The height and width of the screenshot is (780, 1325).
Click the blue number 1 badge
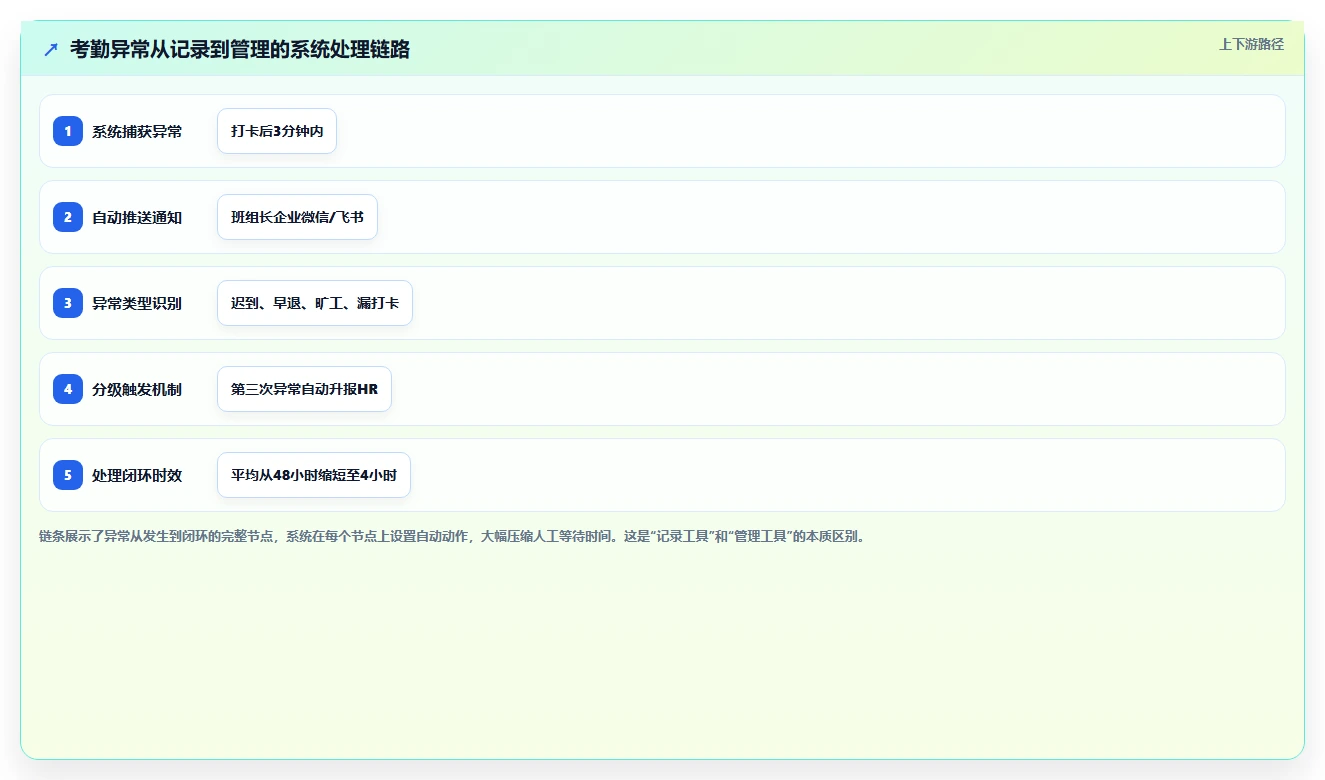(x=68, y=131)
